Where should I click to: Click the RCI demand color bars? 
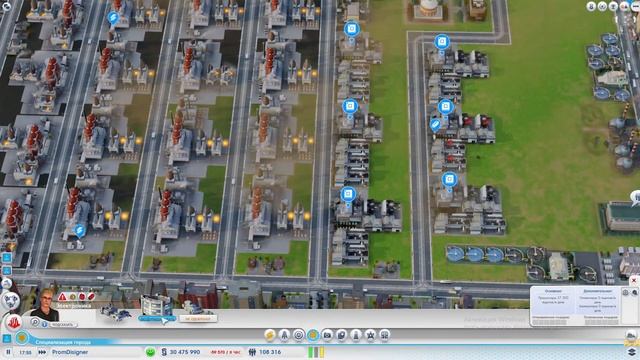(x=316, y=352)
